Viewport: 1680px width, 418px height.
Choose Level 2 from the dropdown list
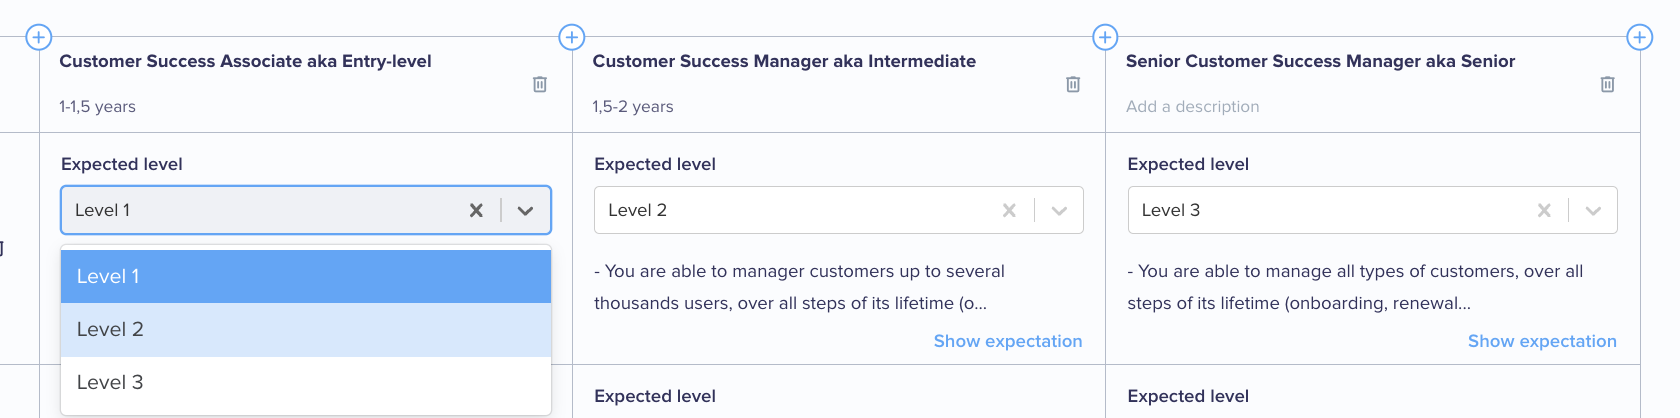(306, 329)
